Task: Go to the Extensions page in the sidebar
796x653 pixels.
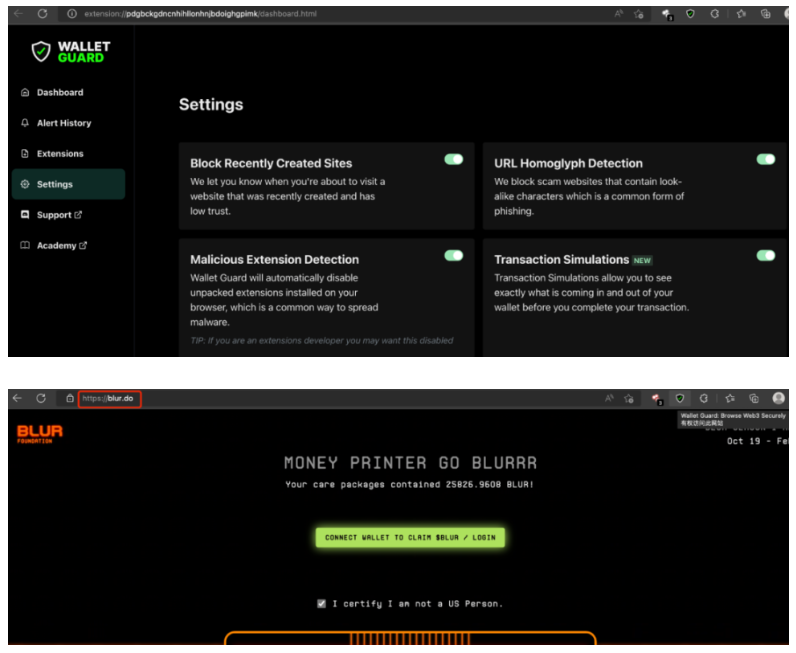Action: pos(60,153)
